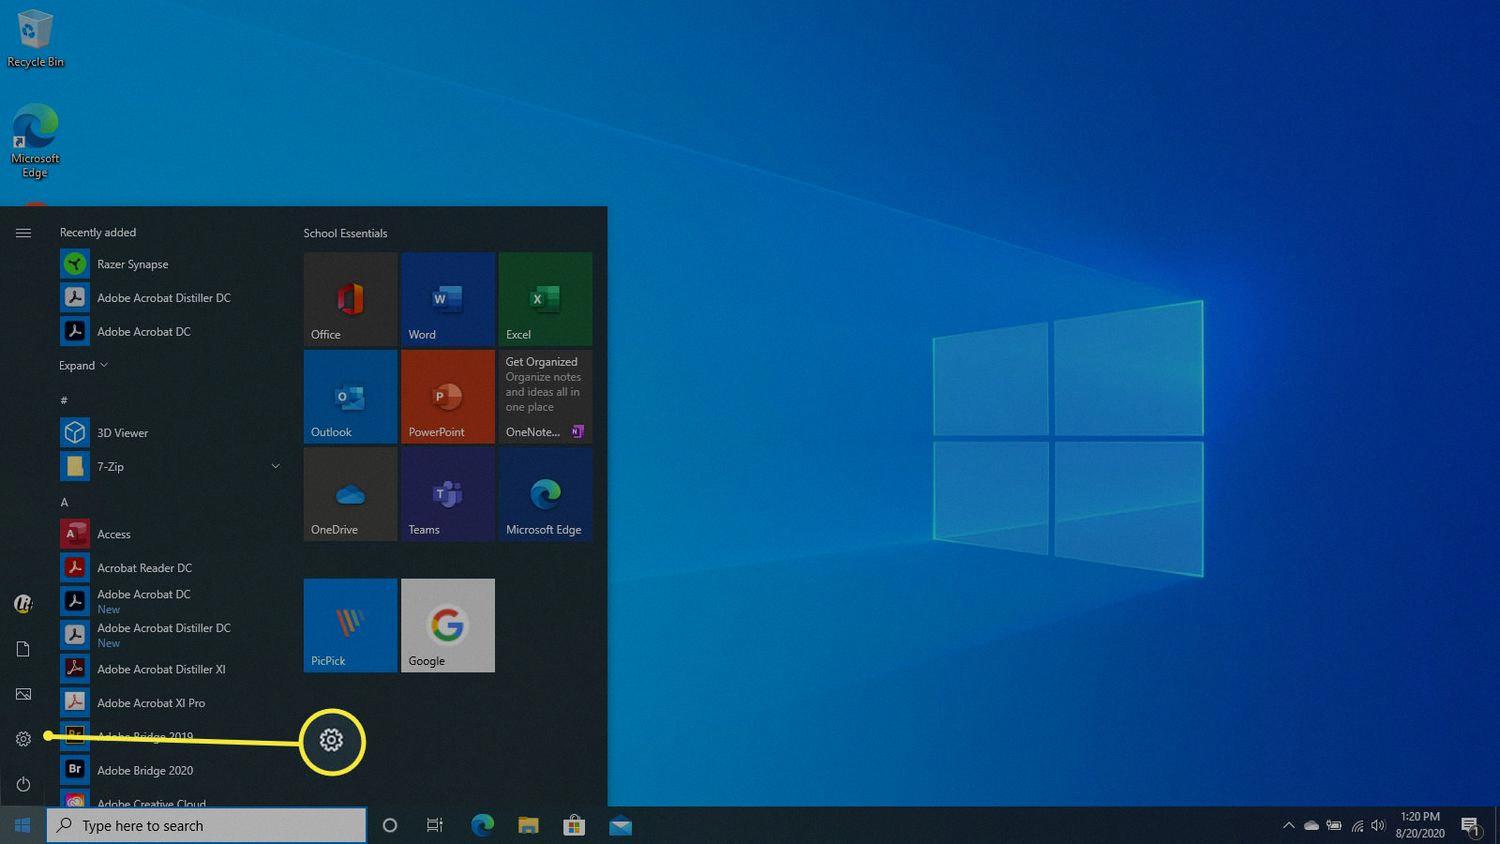
Task: Toggle the Start hamburger menu
Action: 23,233
